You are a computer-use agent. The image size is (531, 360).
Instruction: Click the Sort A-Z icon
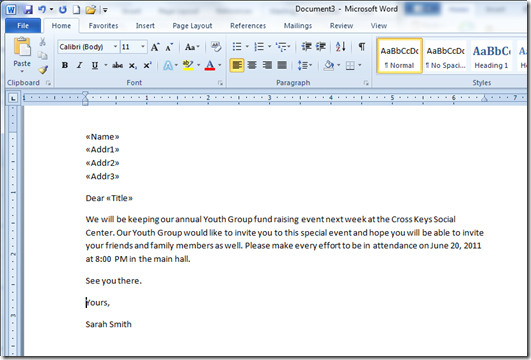pos(341,46)
